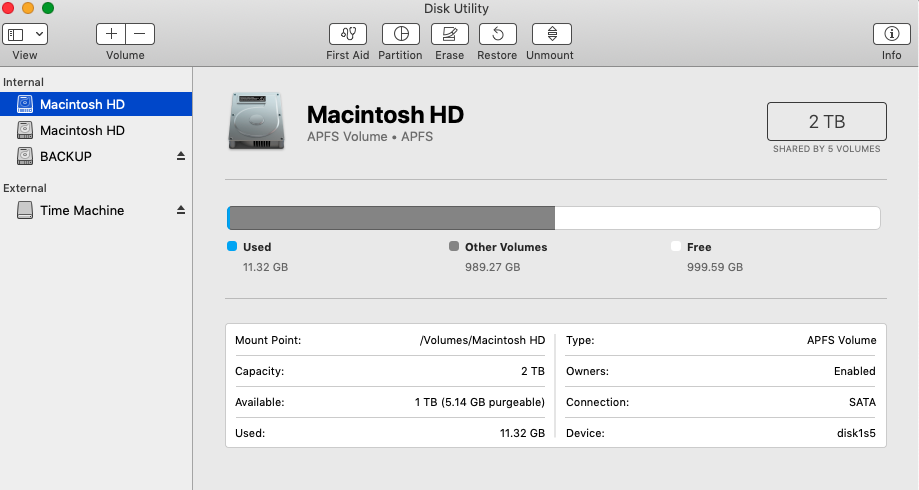The width and height of the screenshot is (919, 490).
Task: Select the highlighted Macintosh HD volume
Action: [x=96, y=104]
